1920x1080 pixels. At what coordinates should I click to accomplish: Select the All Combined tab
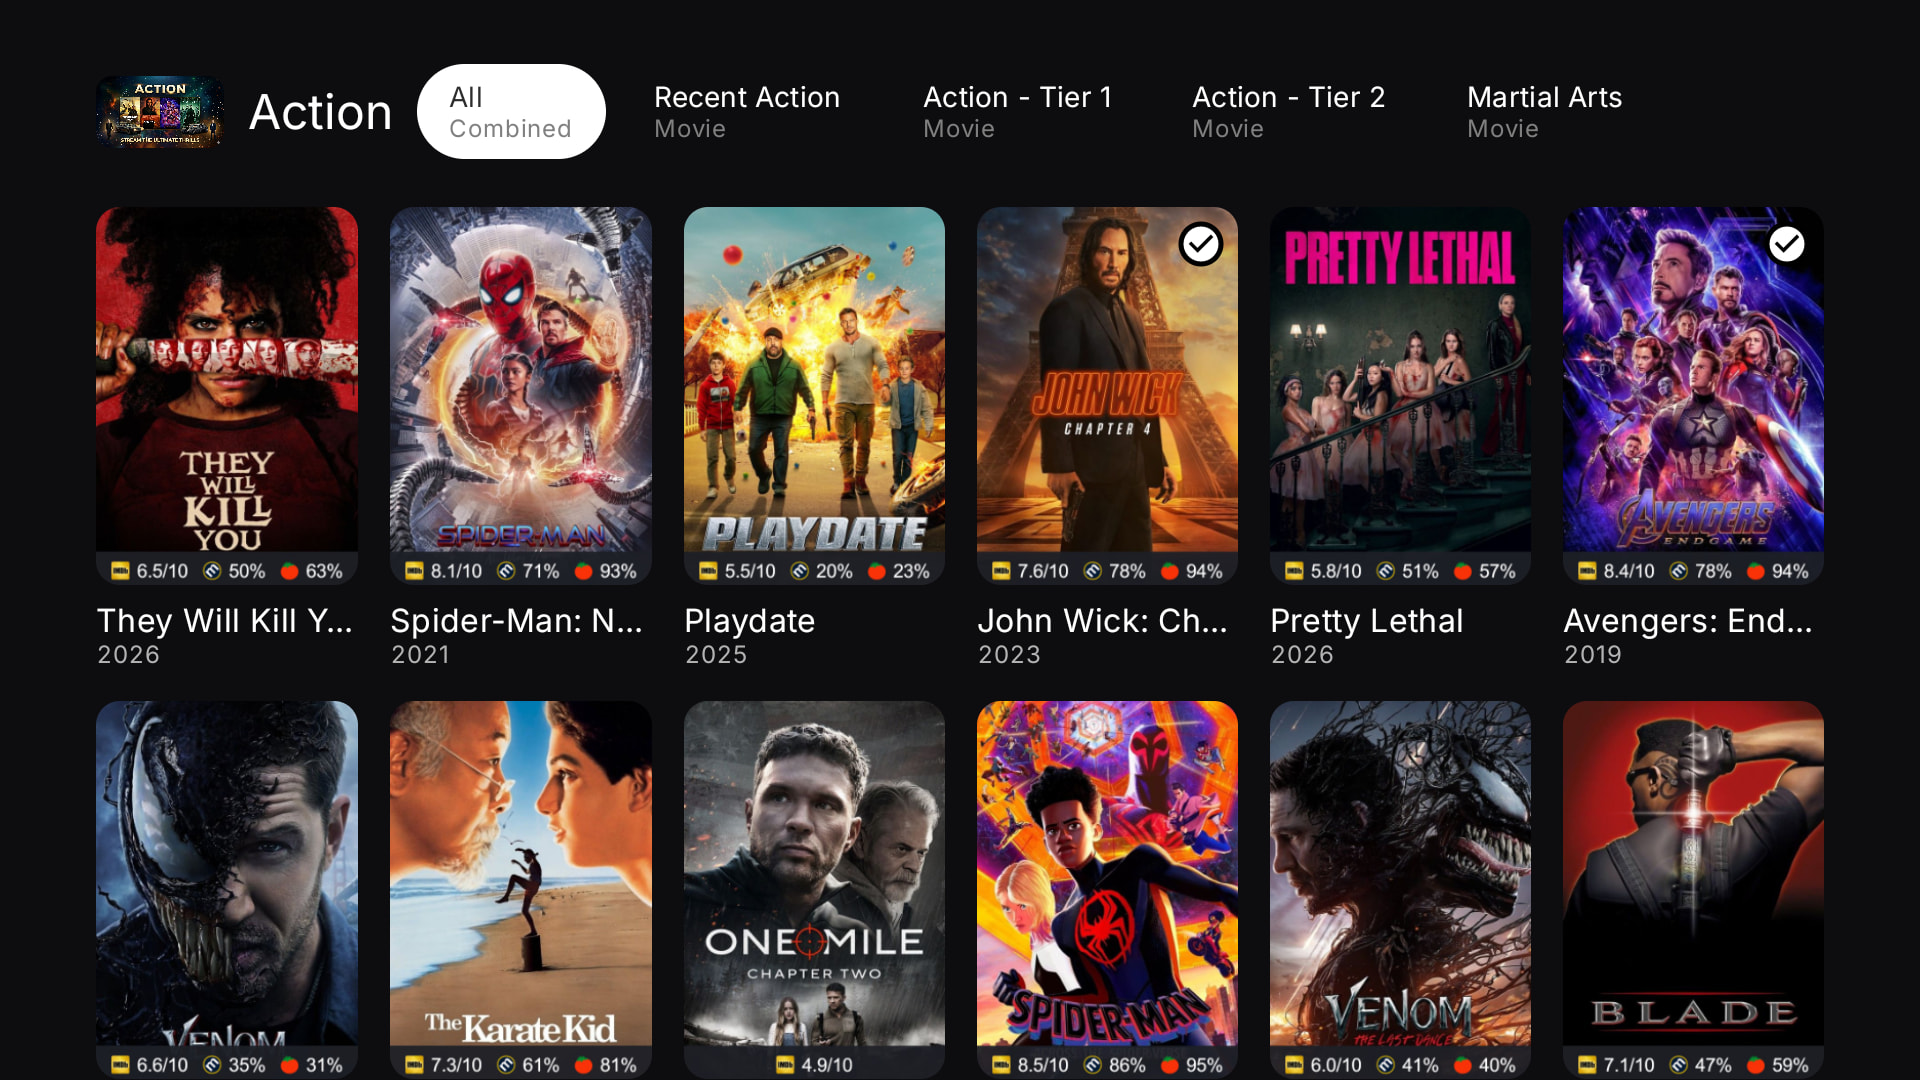[x=511, y=112]
